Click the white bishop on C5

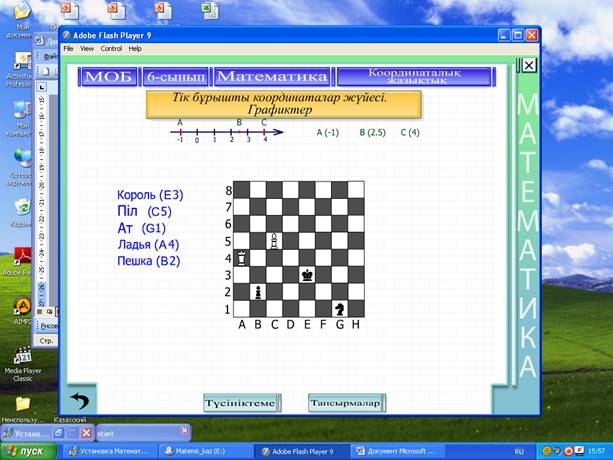(275, 240)
